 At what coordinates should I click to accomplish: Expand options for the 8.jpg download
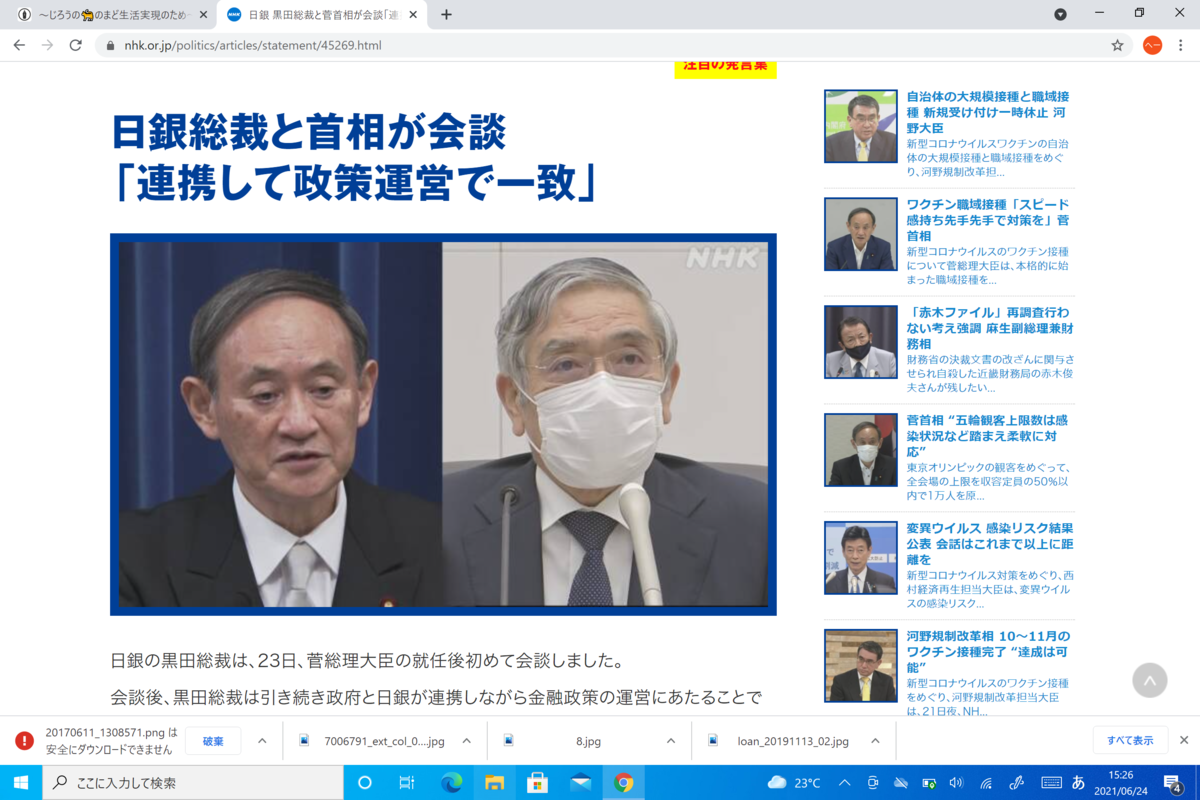pos(671,741)
